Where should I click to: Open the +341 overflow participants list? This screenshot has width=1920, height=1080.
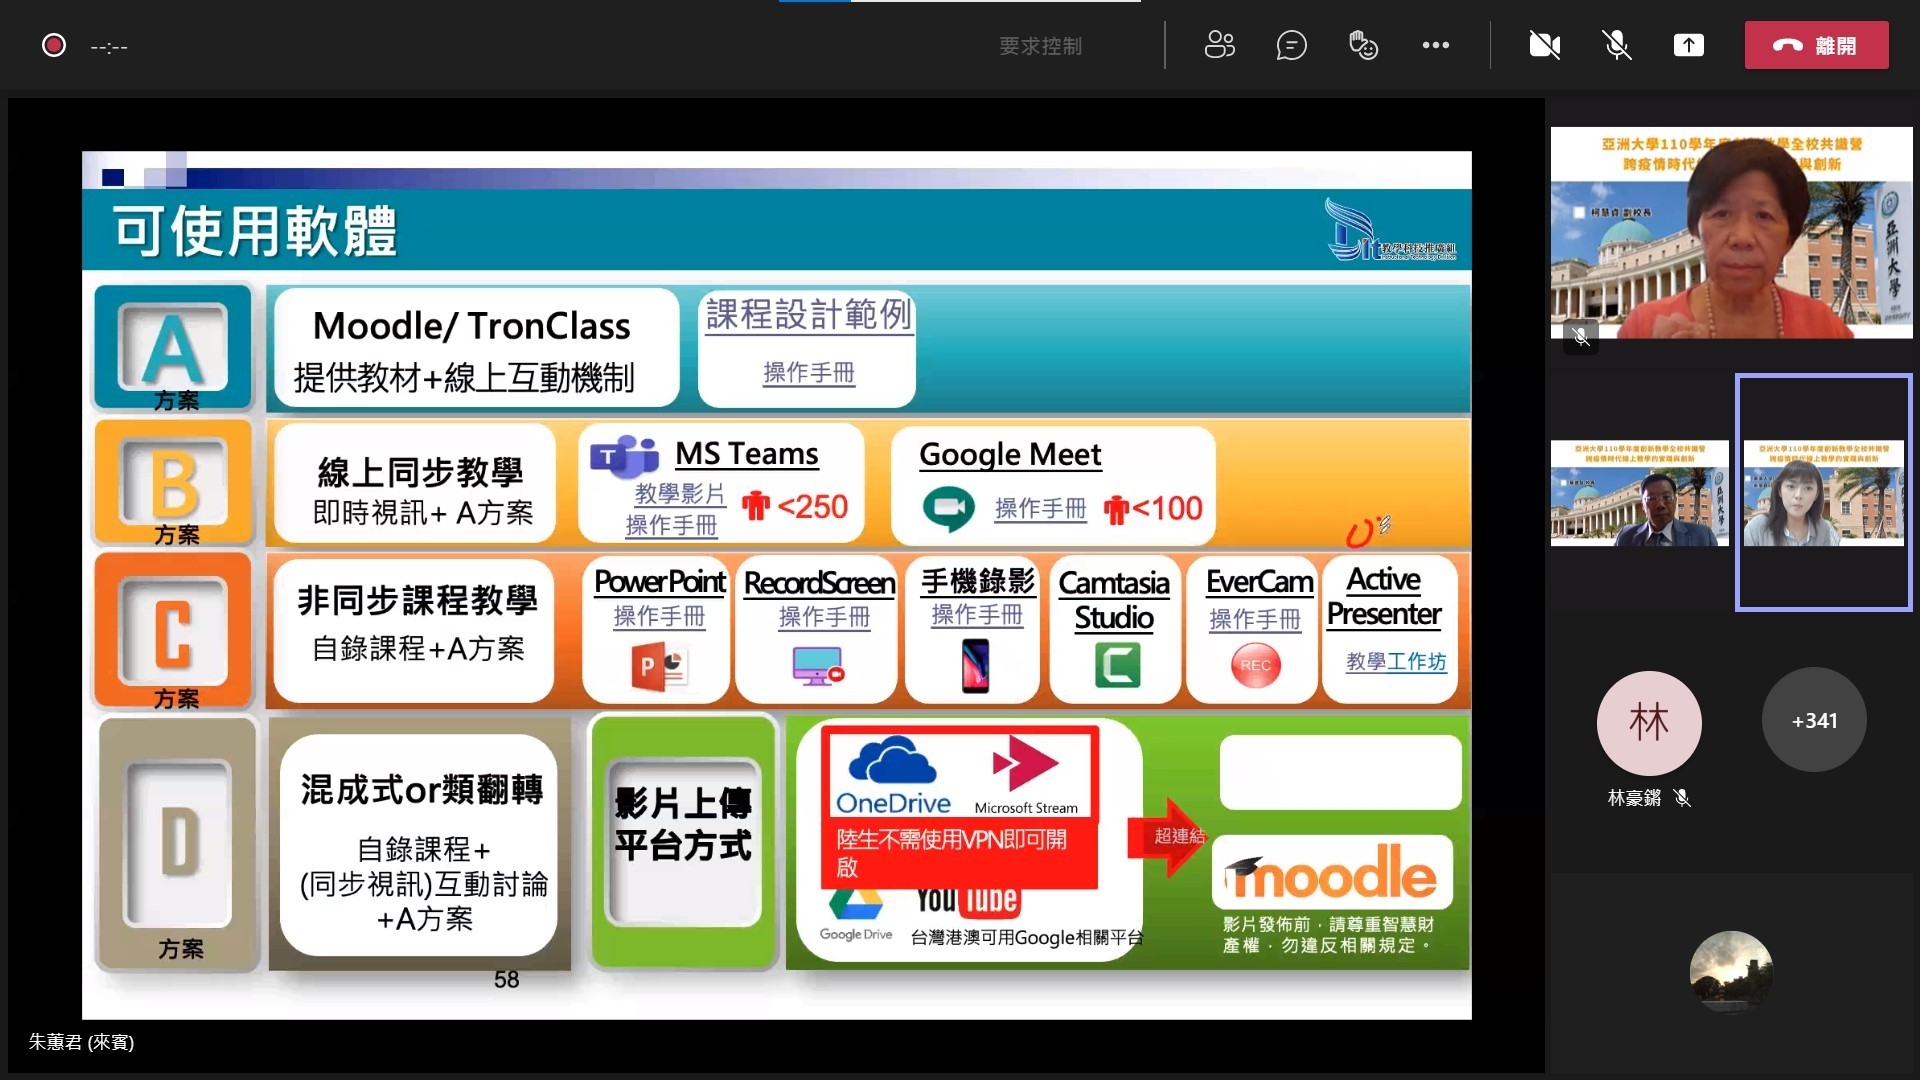1814,720
